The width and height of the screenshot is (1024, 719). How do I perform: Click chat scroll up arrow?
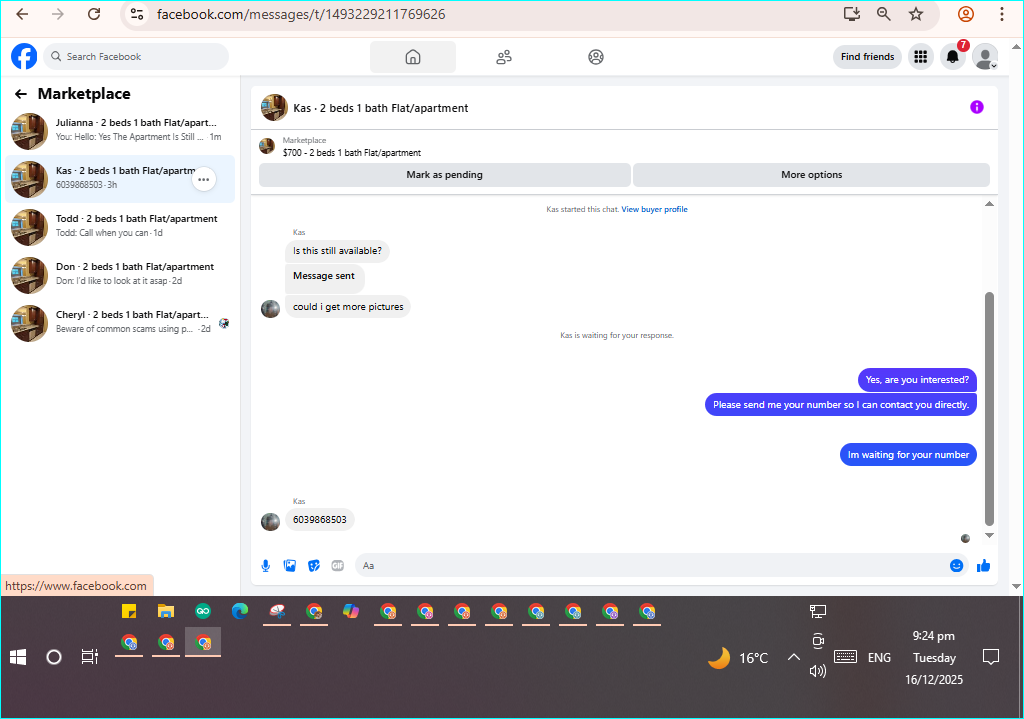coord(989,204)
